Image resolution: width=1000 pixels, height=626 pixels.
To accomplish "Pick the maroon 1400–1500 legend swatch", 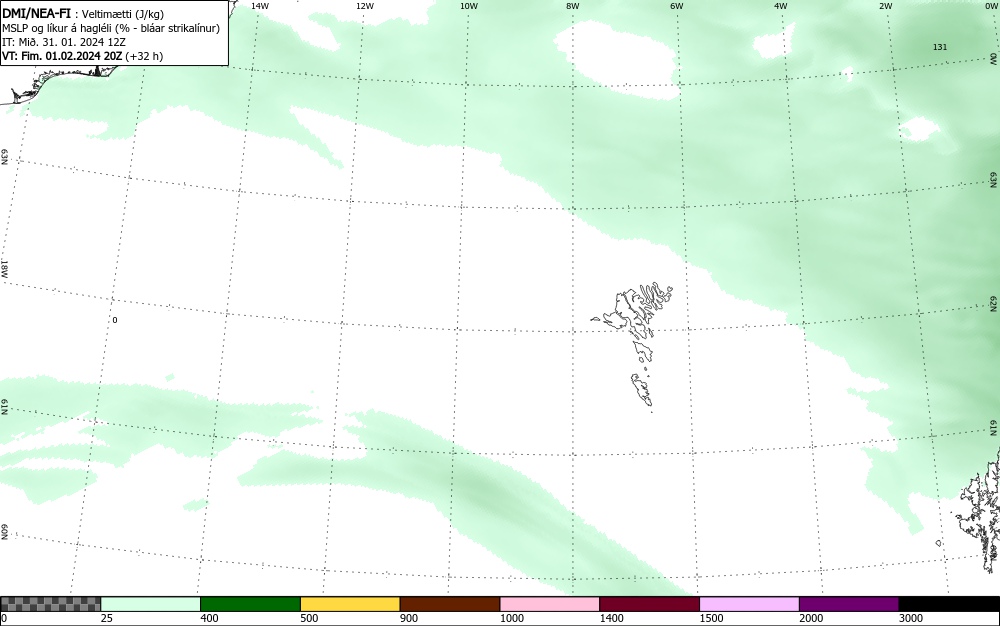I will 649,604.
